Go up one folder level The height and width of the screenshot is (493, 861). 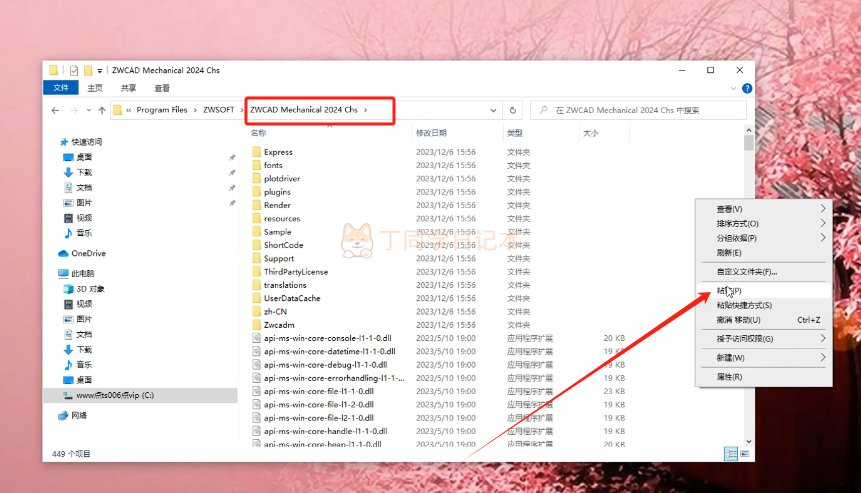pyautogui.click(x=102, y=110)
